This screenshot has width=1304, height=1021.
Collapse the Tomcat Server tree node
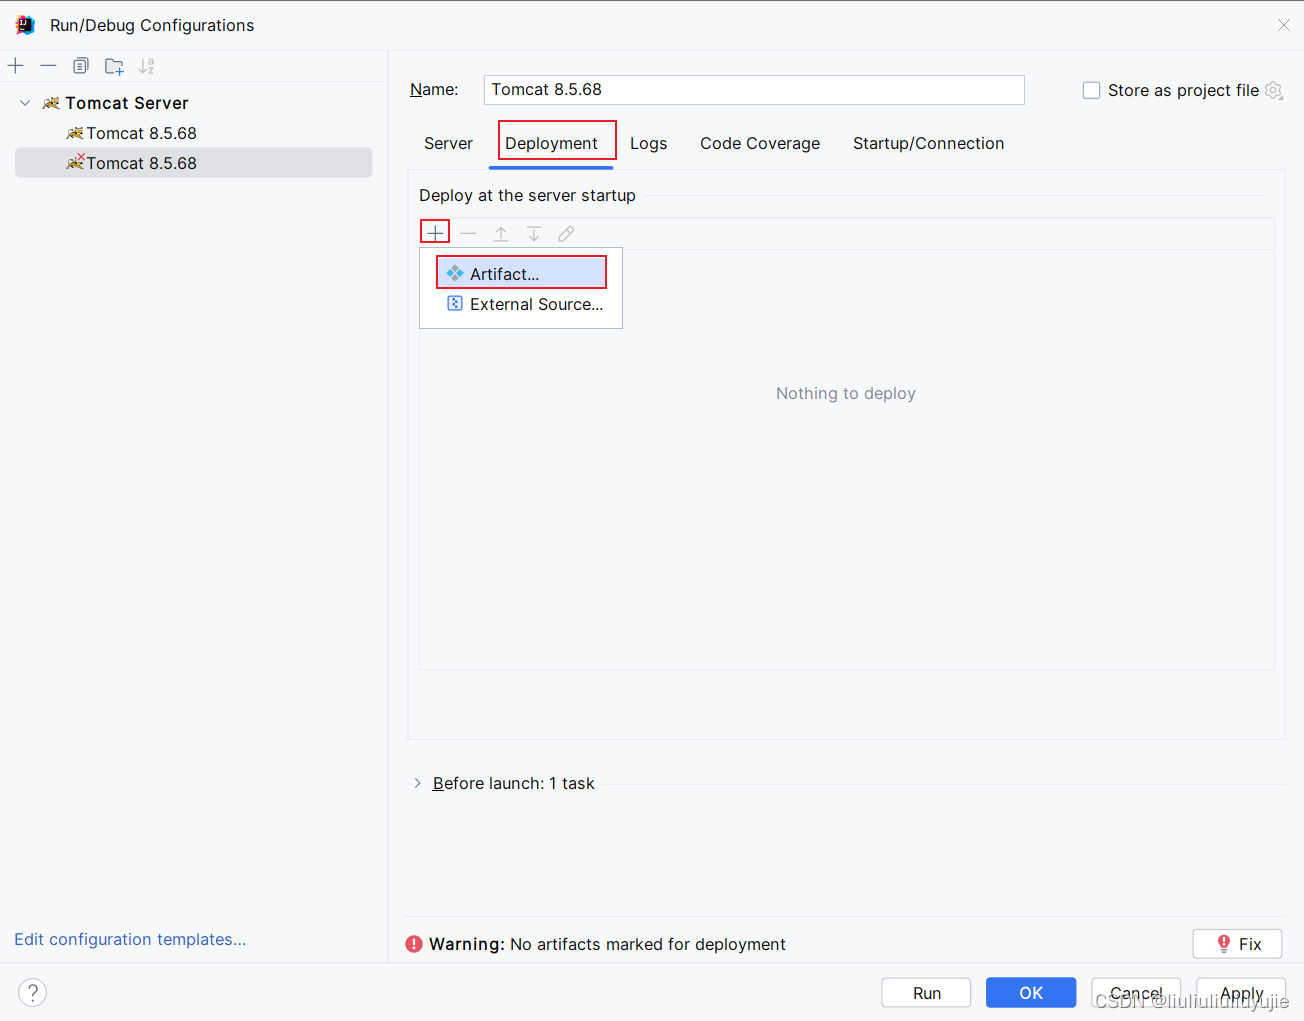25,103
